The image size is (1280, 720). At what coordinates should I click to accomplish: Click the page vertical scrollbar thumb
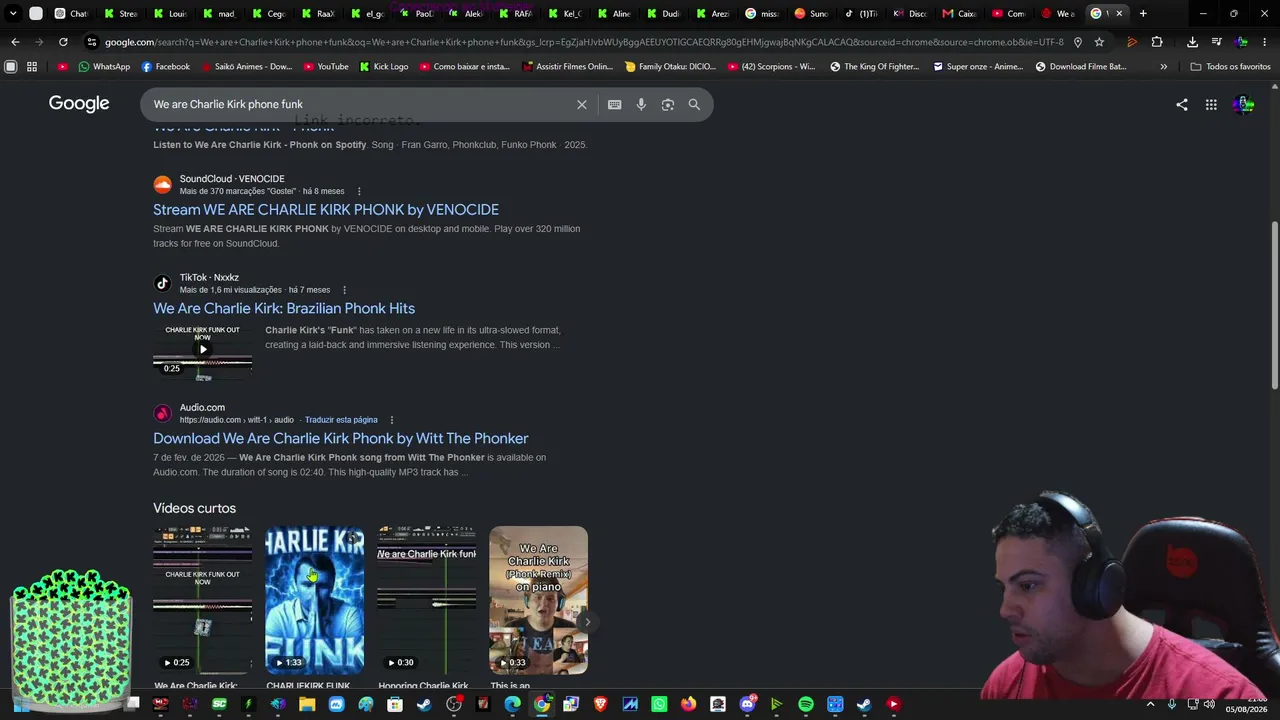click(1274, 305)
